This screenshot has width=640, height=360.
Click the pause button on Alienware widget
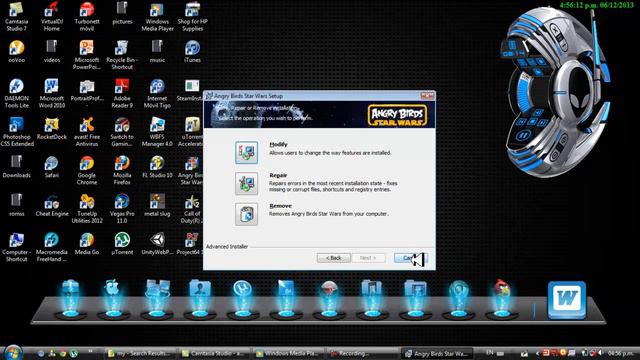(x=524, y=135)
